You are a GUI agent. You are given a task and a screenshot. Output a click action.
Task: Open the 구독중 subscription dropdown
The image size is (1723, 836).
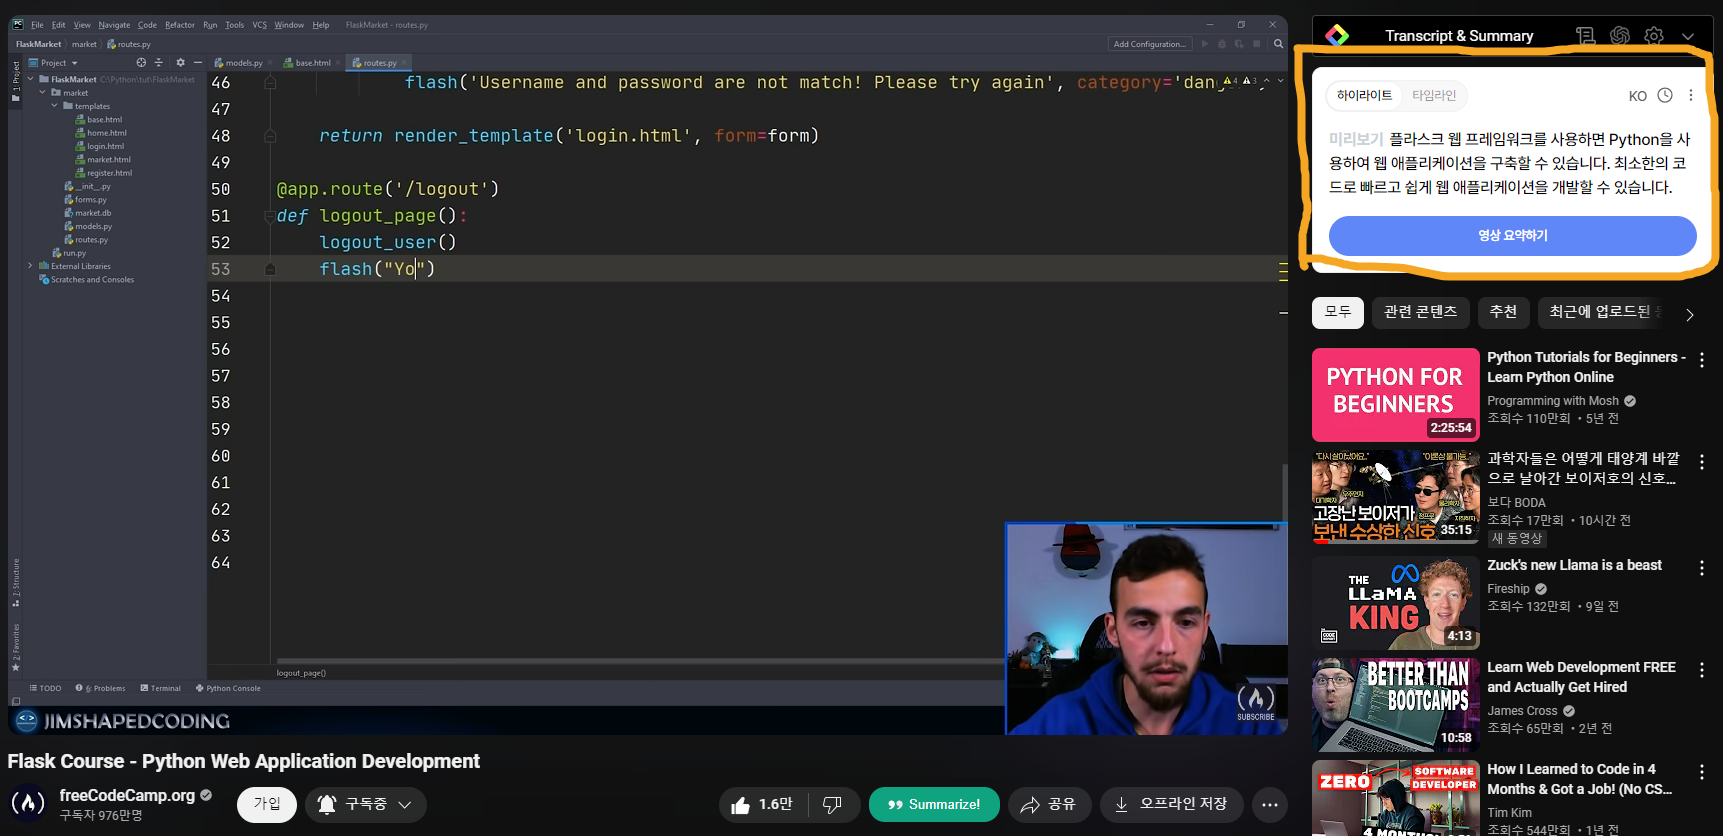(x=366, y=804)
